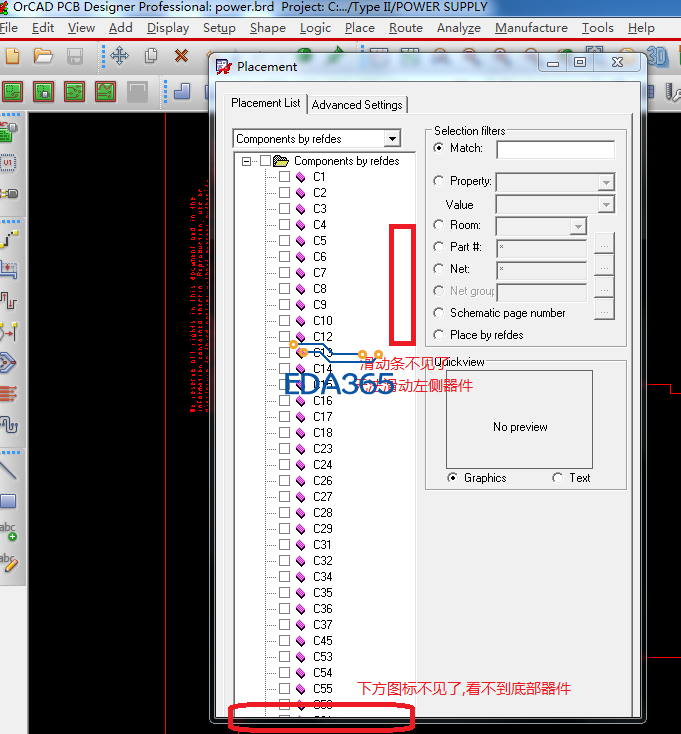
Task: Tick the checkbox for component C1
Action: 285,176
